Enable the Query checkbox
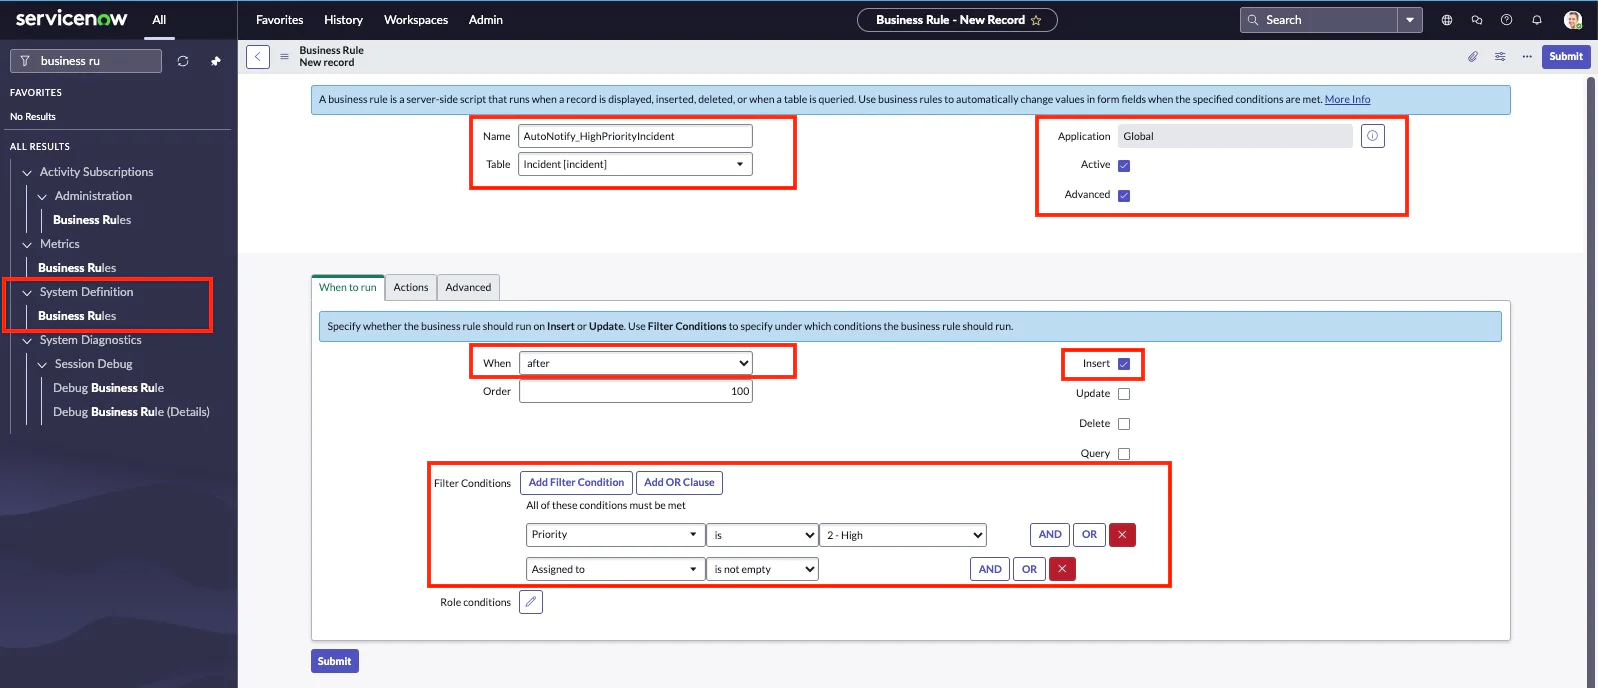 (x=1124, y=454)
